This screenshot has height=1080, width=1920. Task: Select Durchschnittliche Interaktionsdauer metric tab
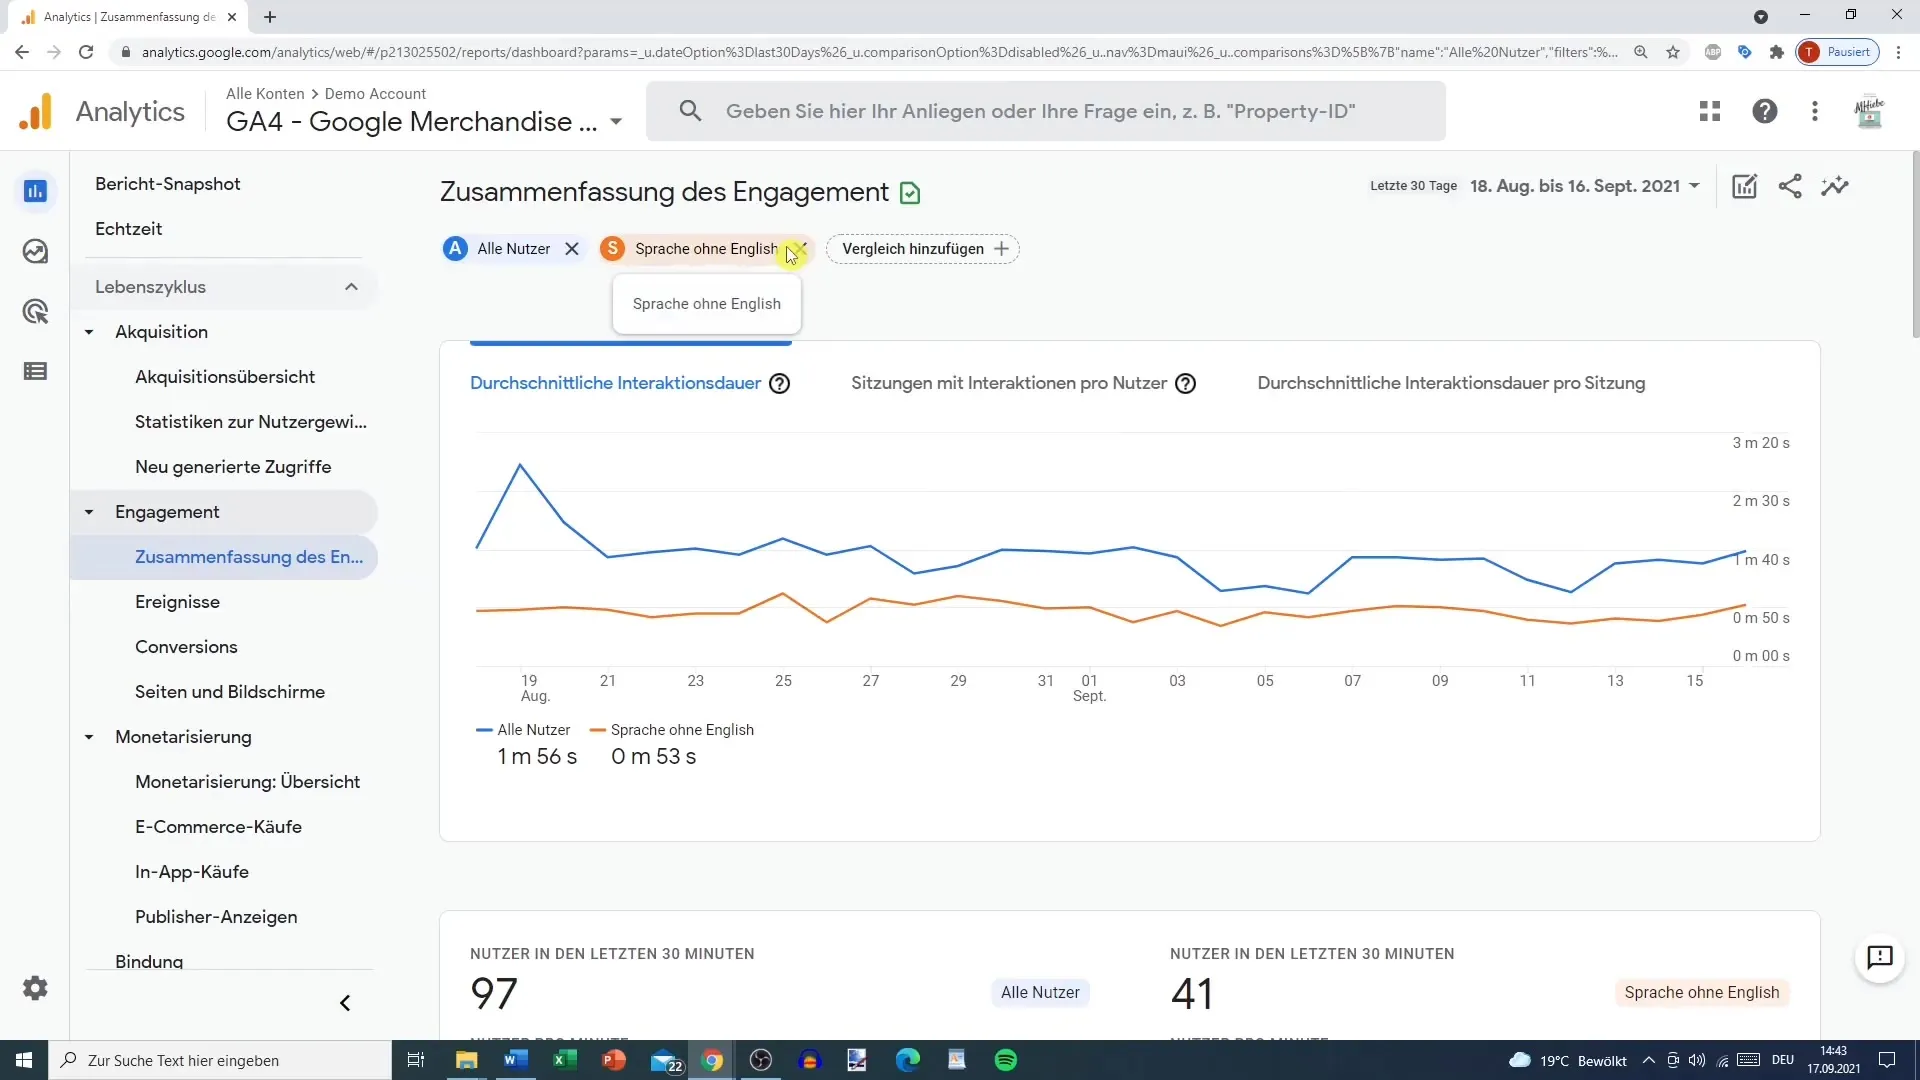pos(615,382)
